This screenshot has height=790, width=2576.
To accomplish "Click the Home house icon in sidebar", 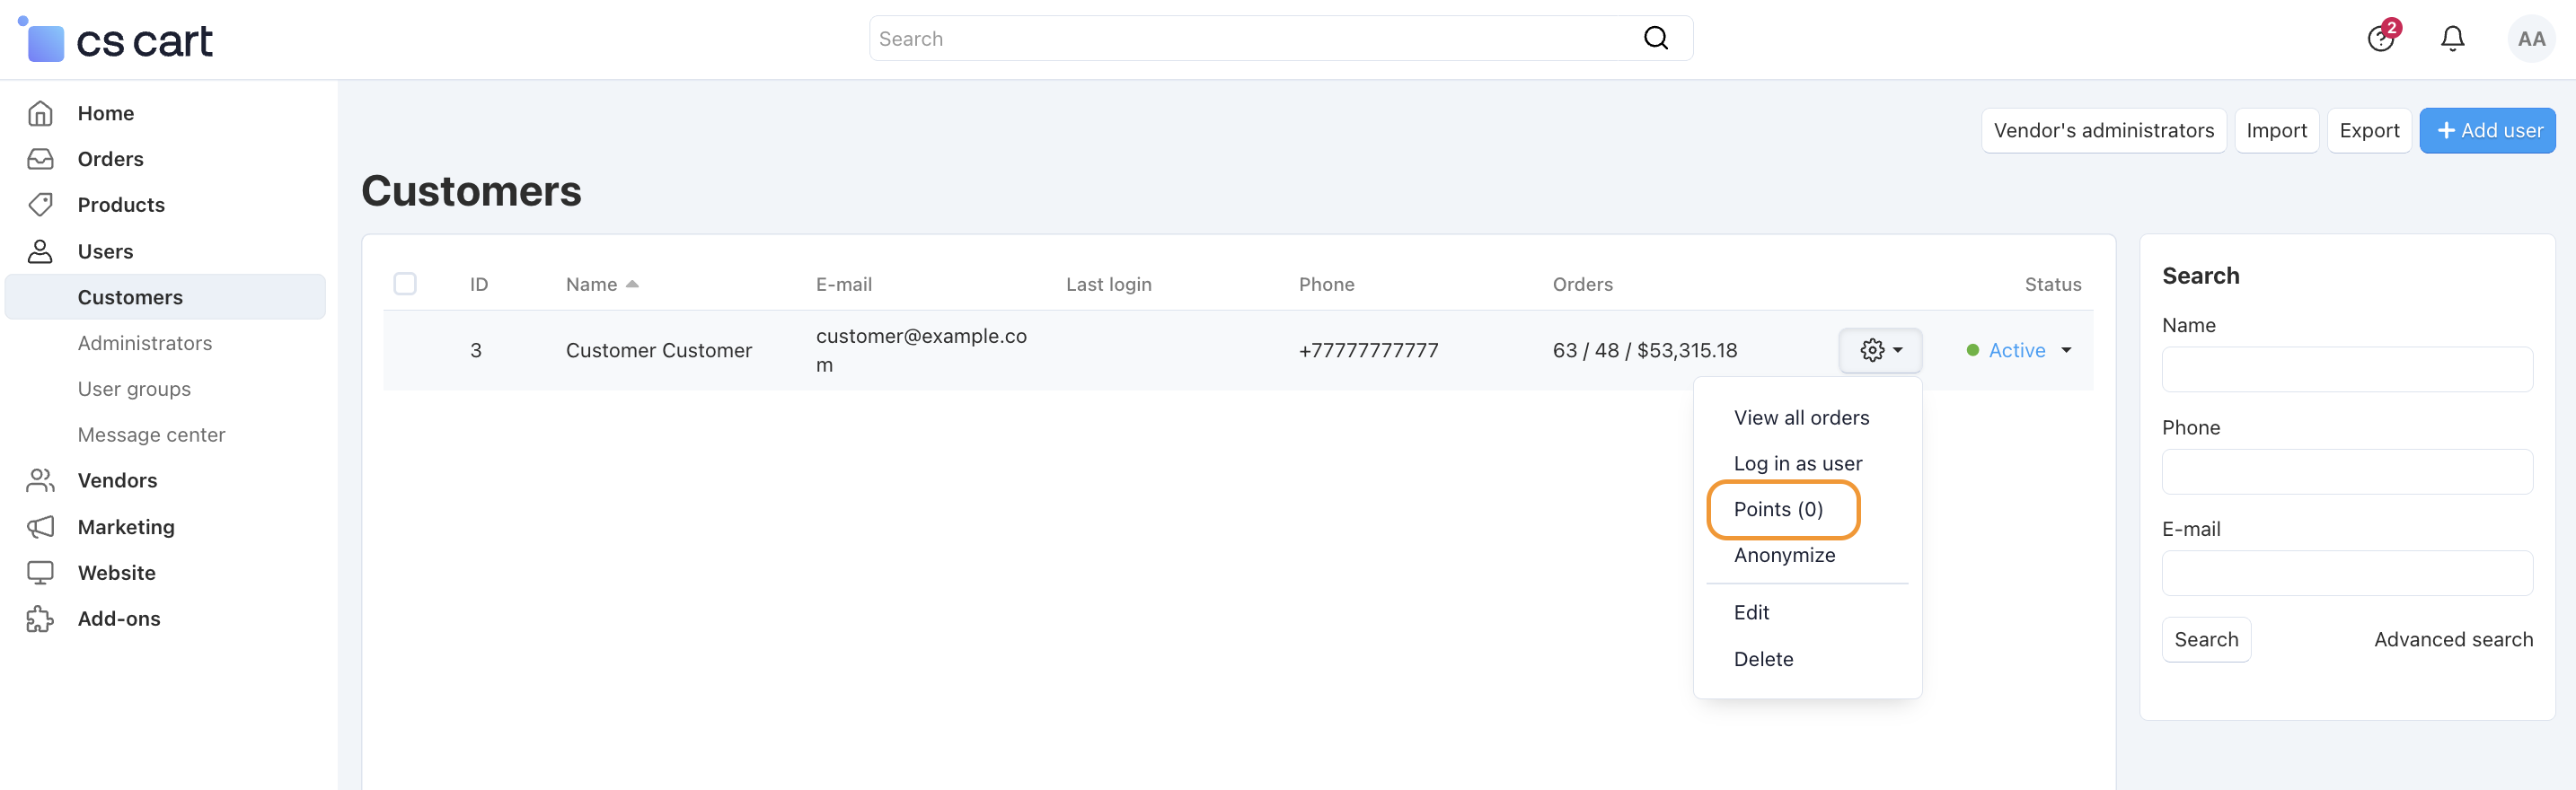I will (40, 113).
